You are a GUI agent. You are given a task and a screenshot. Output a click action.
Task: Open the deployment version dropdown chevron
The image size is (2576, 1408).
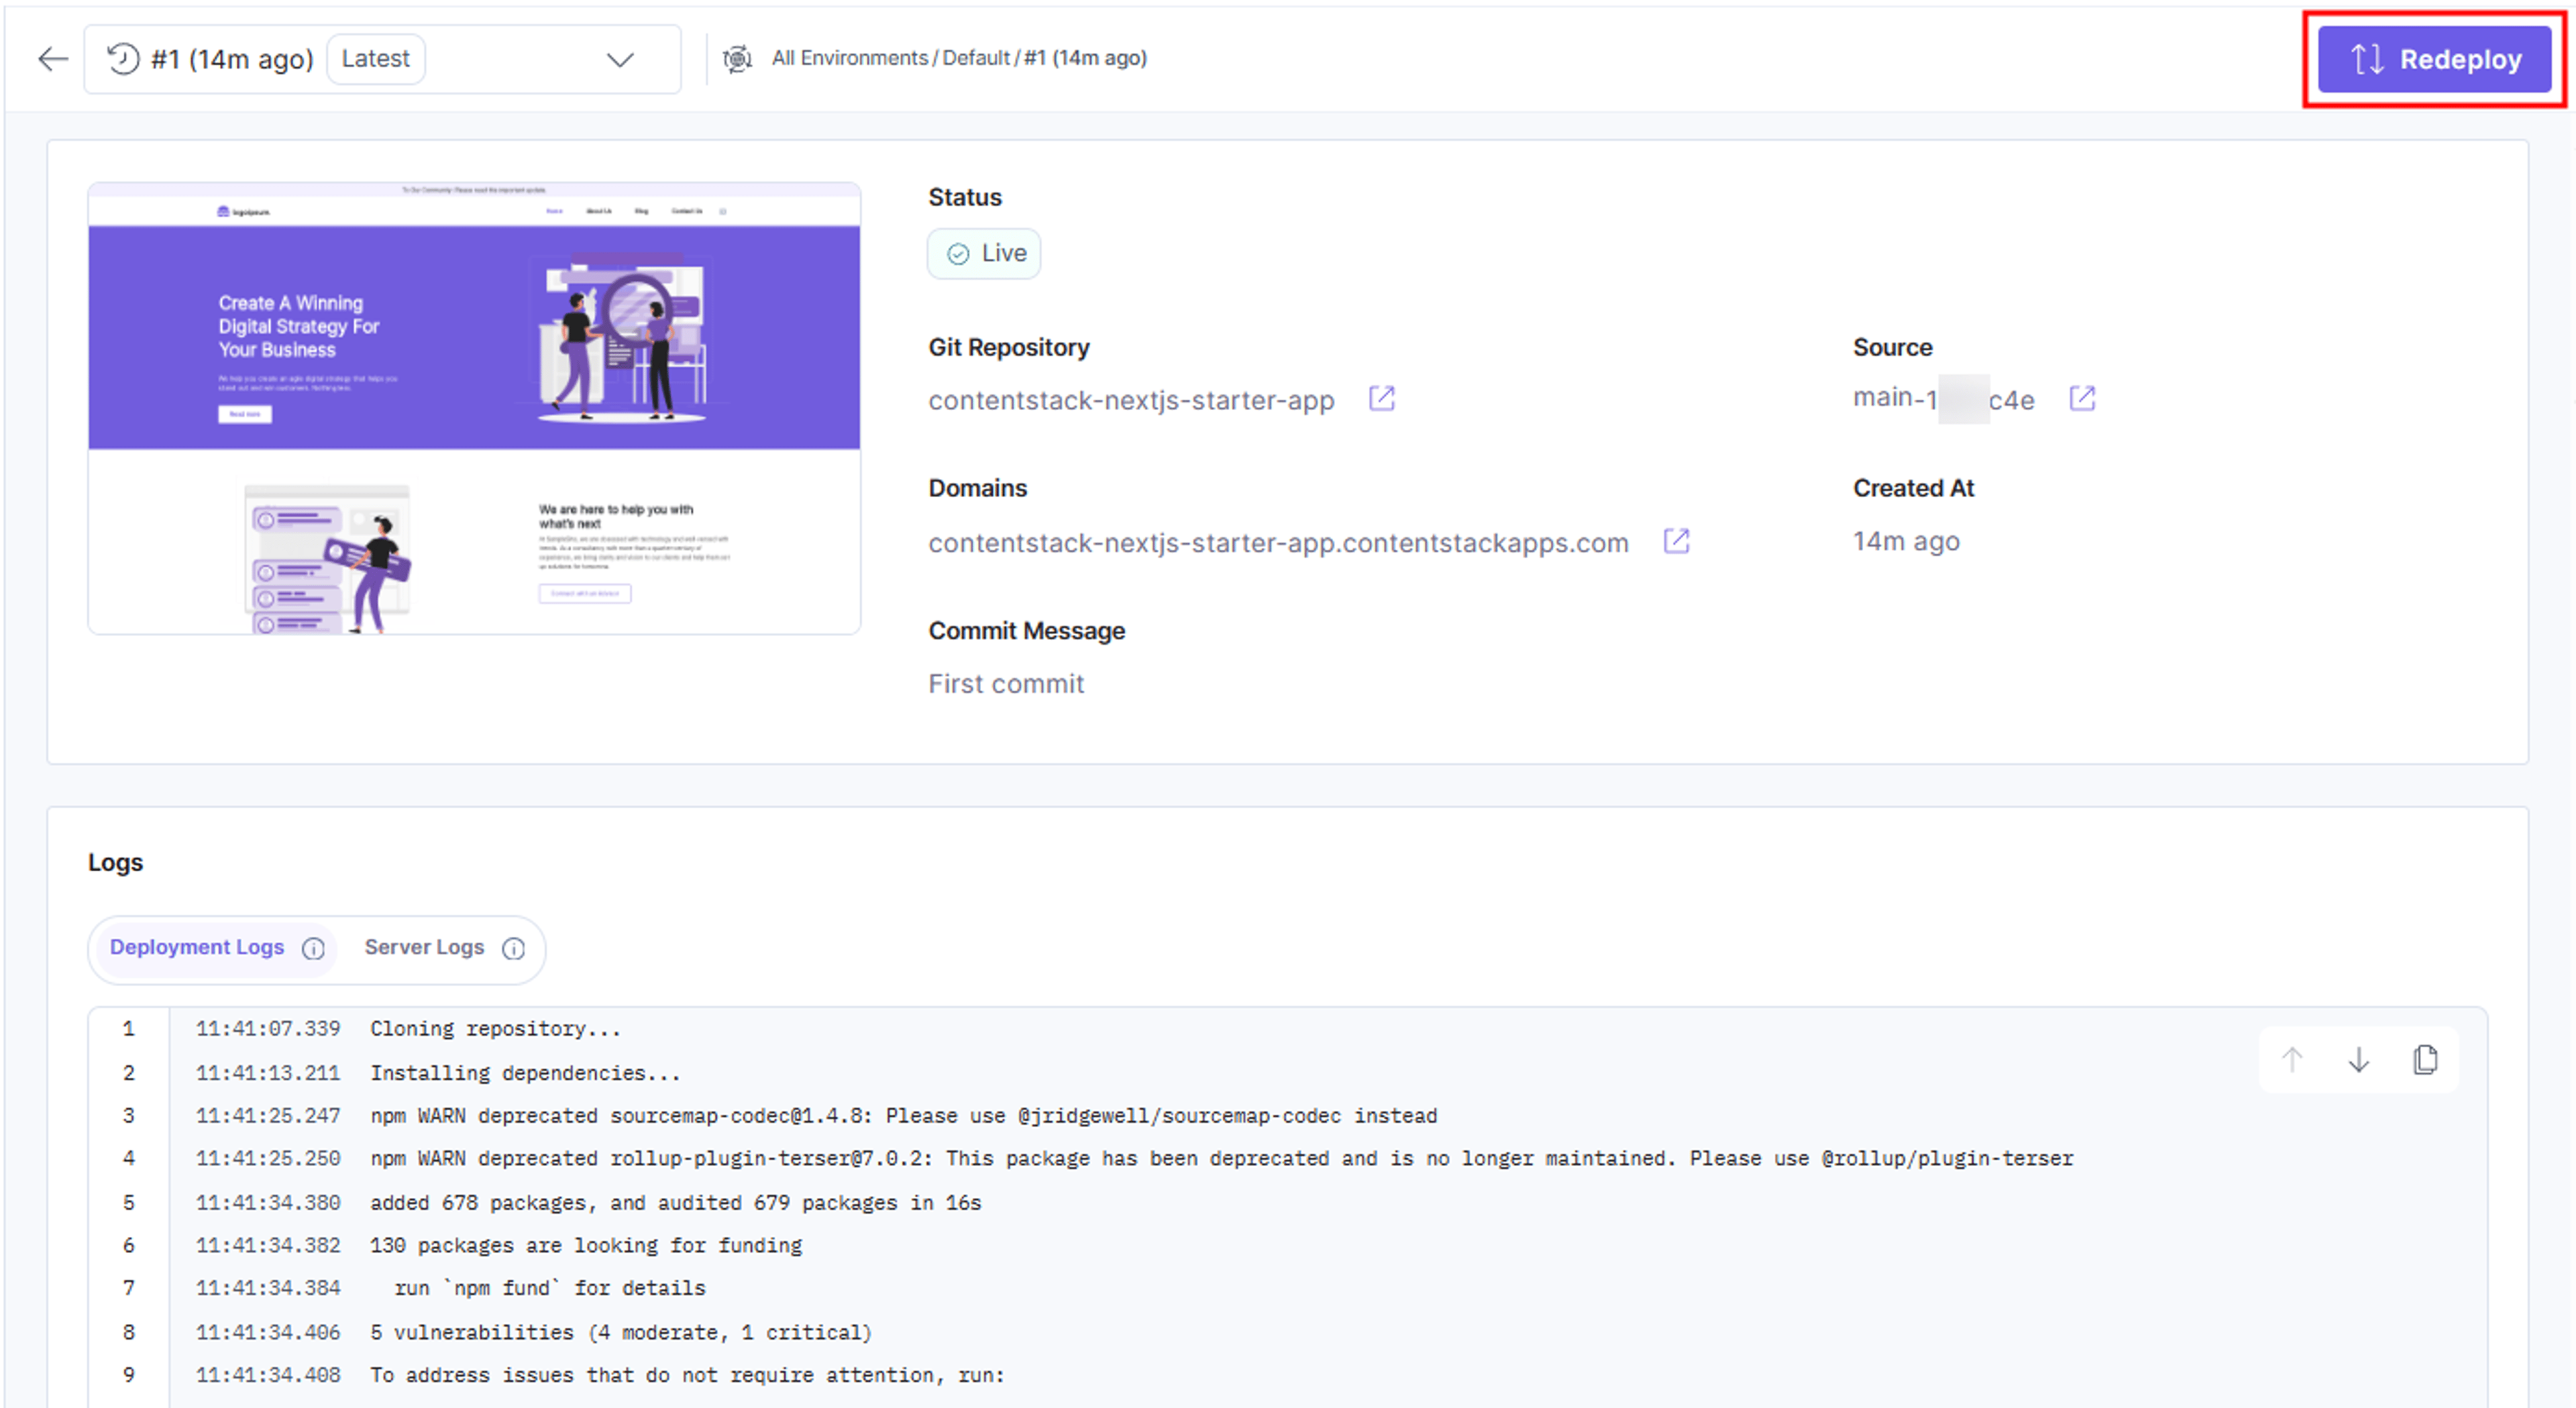[620, 60]
